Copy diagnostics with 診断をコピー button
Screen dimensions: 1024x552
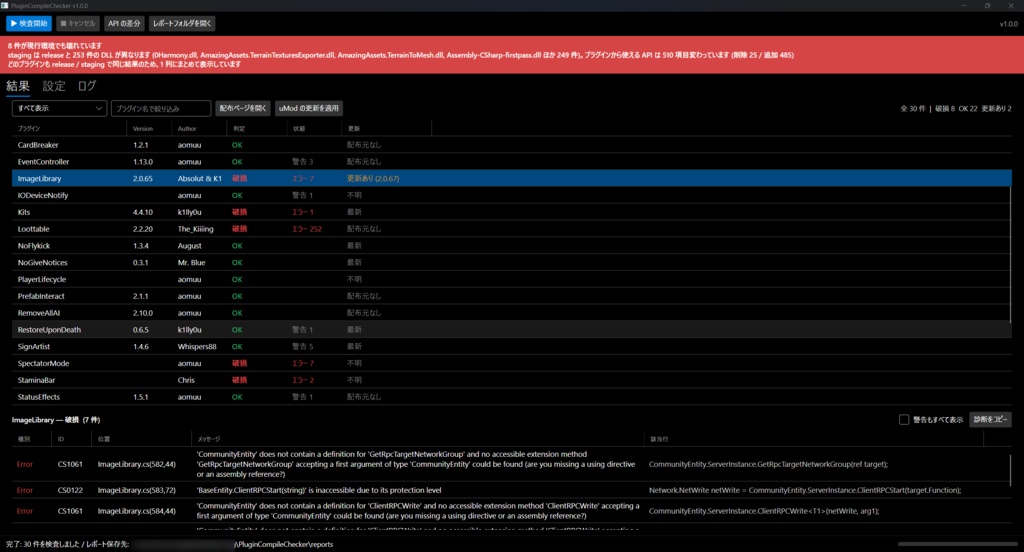[x=991, y=419]
